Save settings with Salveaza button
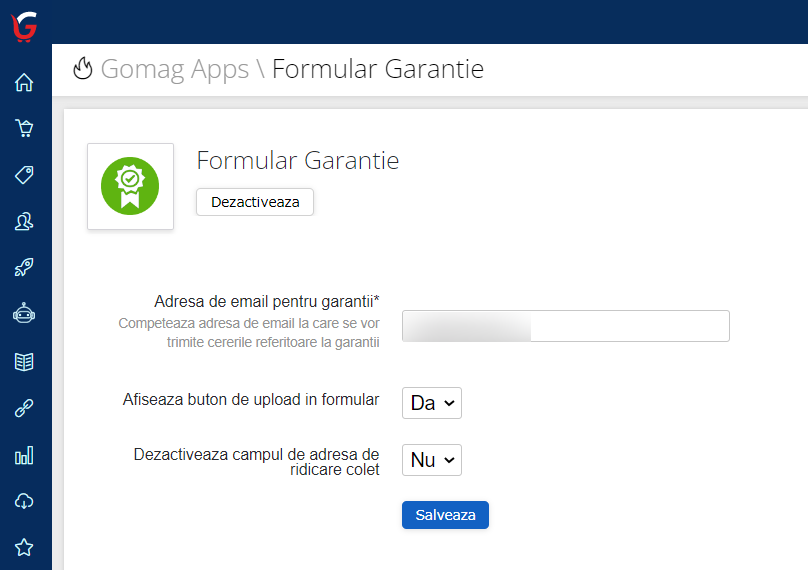 pos(445,515)
